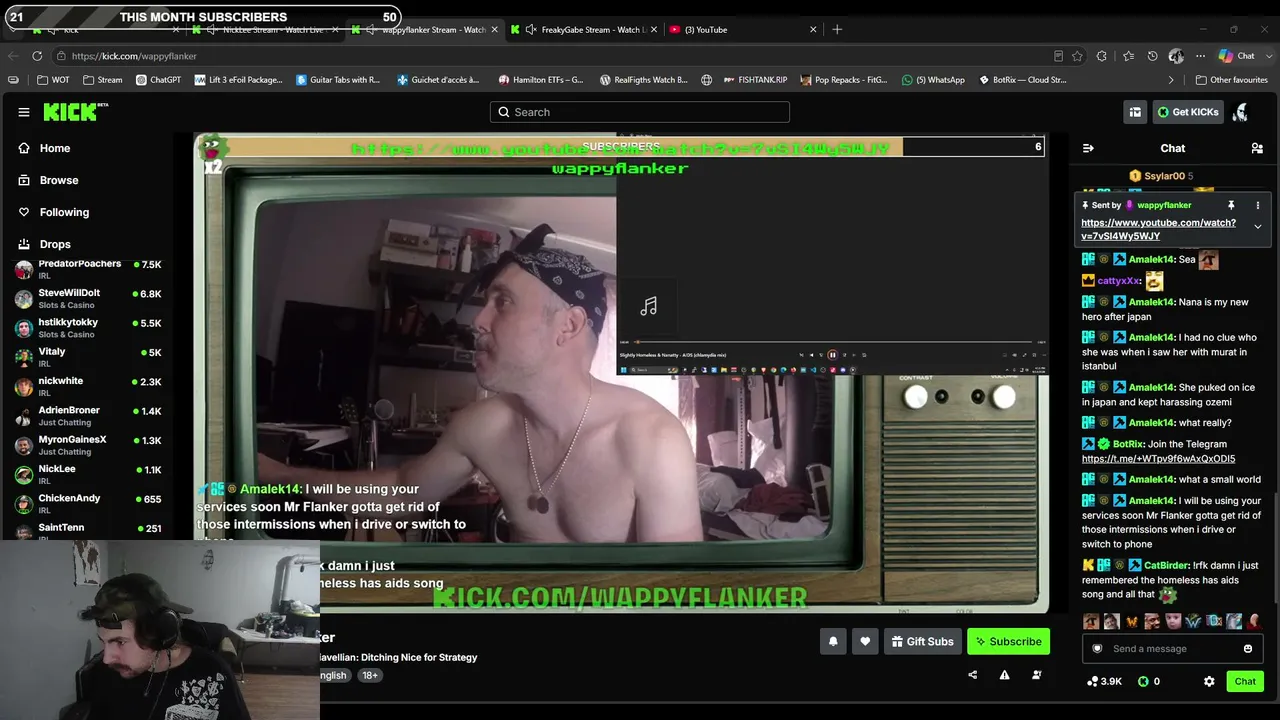Send message with the Chat button
Viewport: 1280px width, 720px height.
[x=1245, y=682]
